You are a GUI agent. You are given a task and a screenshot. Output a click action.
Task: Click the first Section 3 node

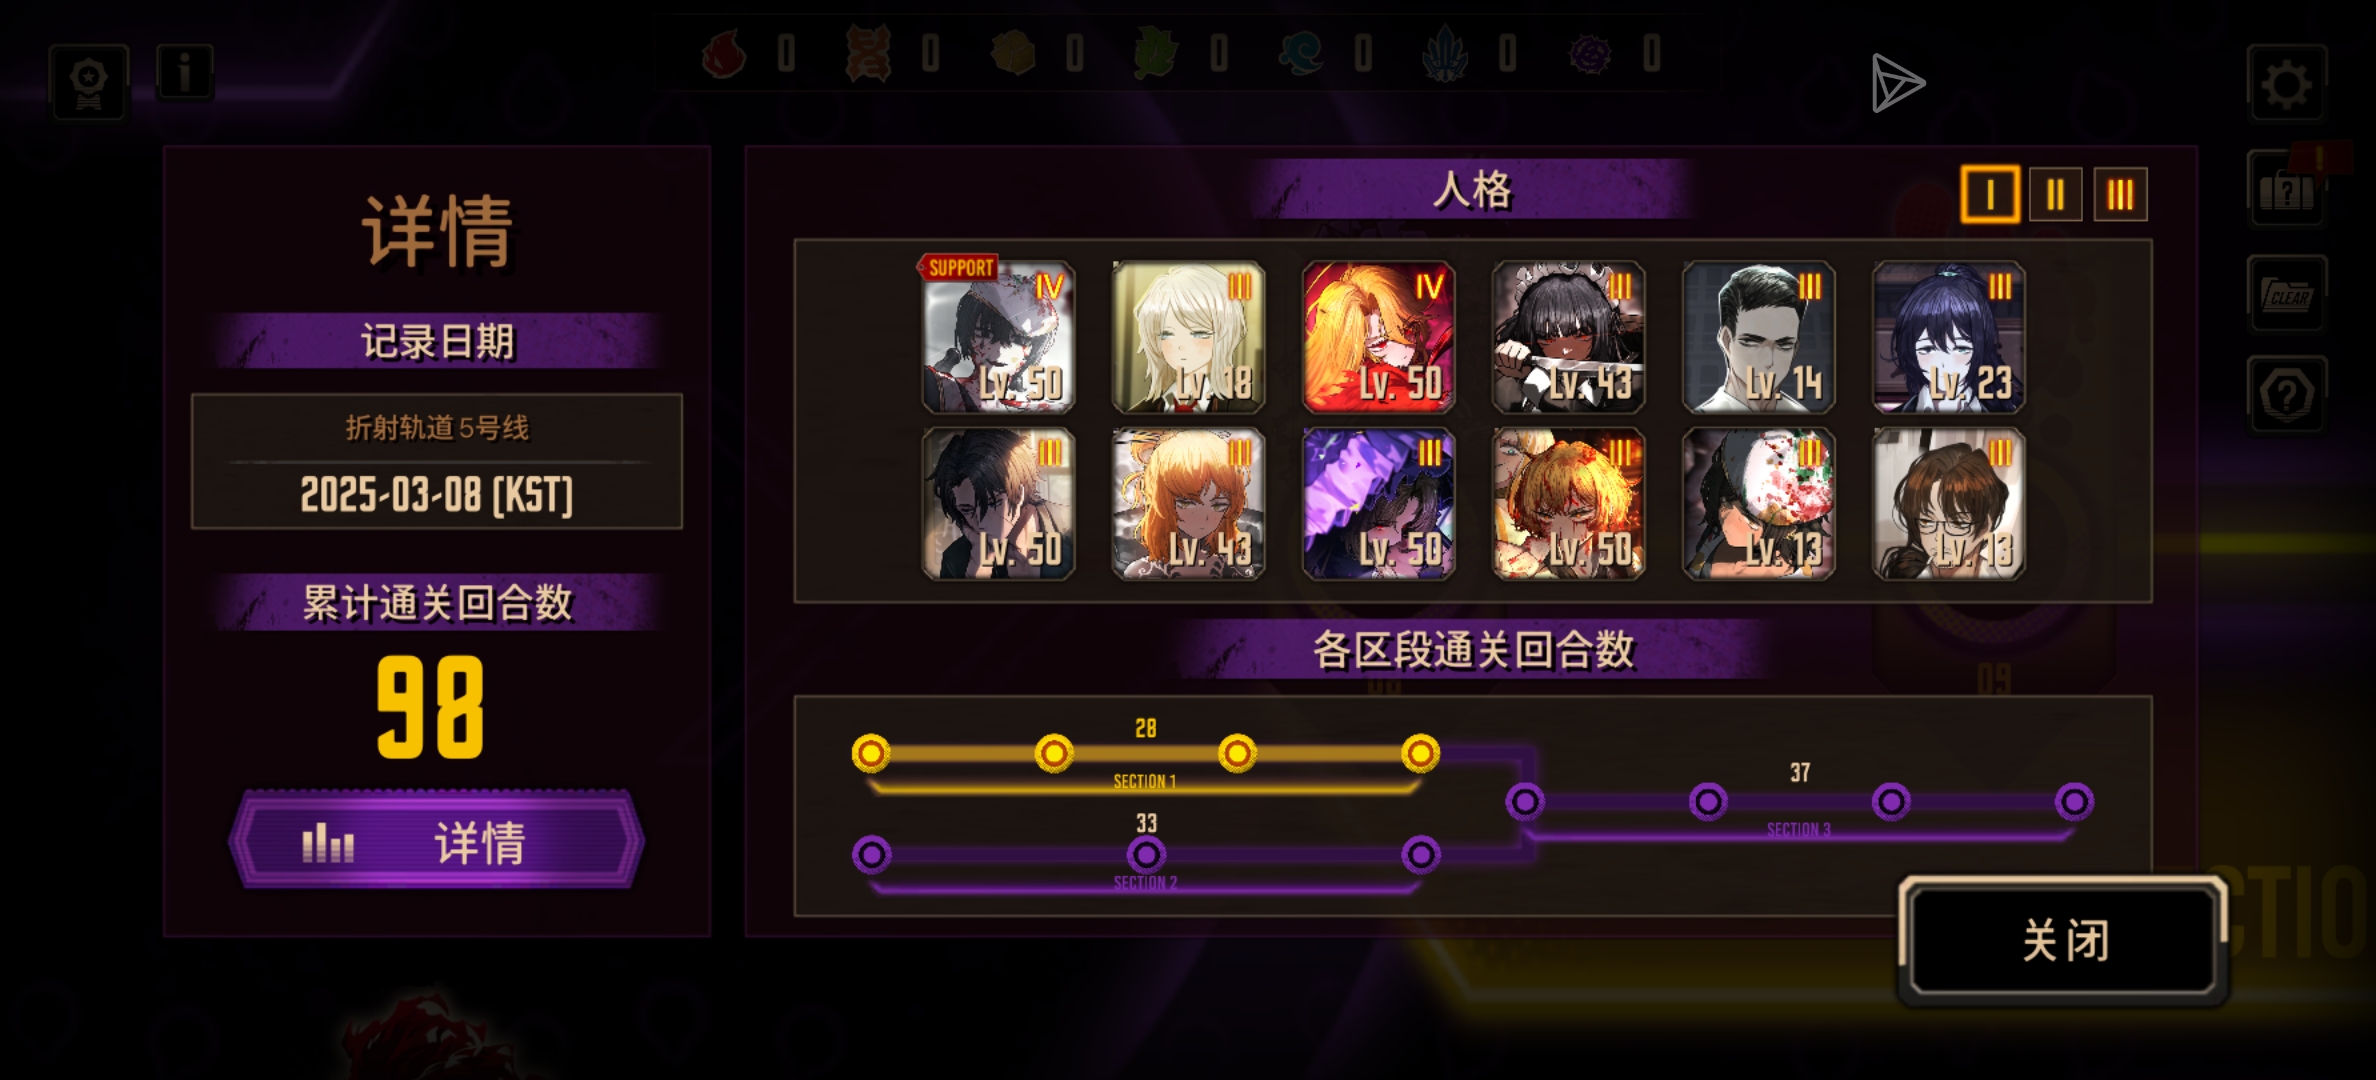[x=1525, y=801]
